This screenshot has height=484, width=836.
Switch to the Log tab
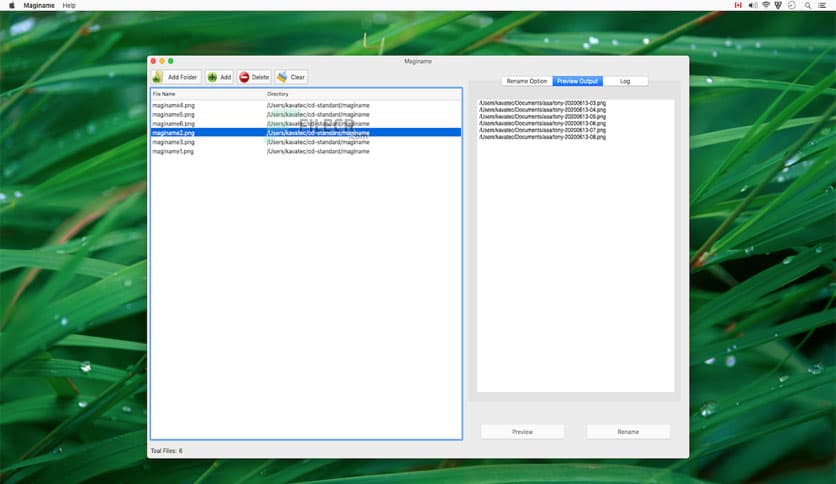[x=625, y=81]
